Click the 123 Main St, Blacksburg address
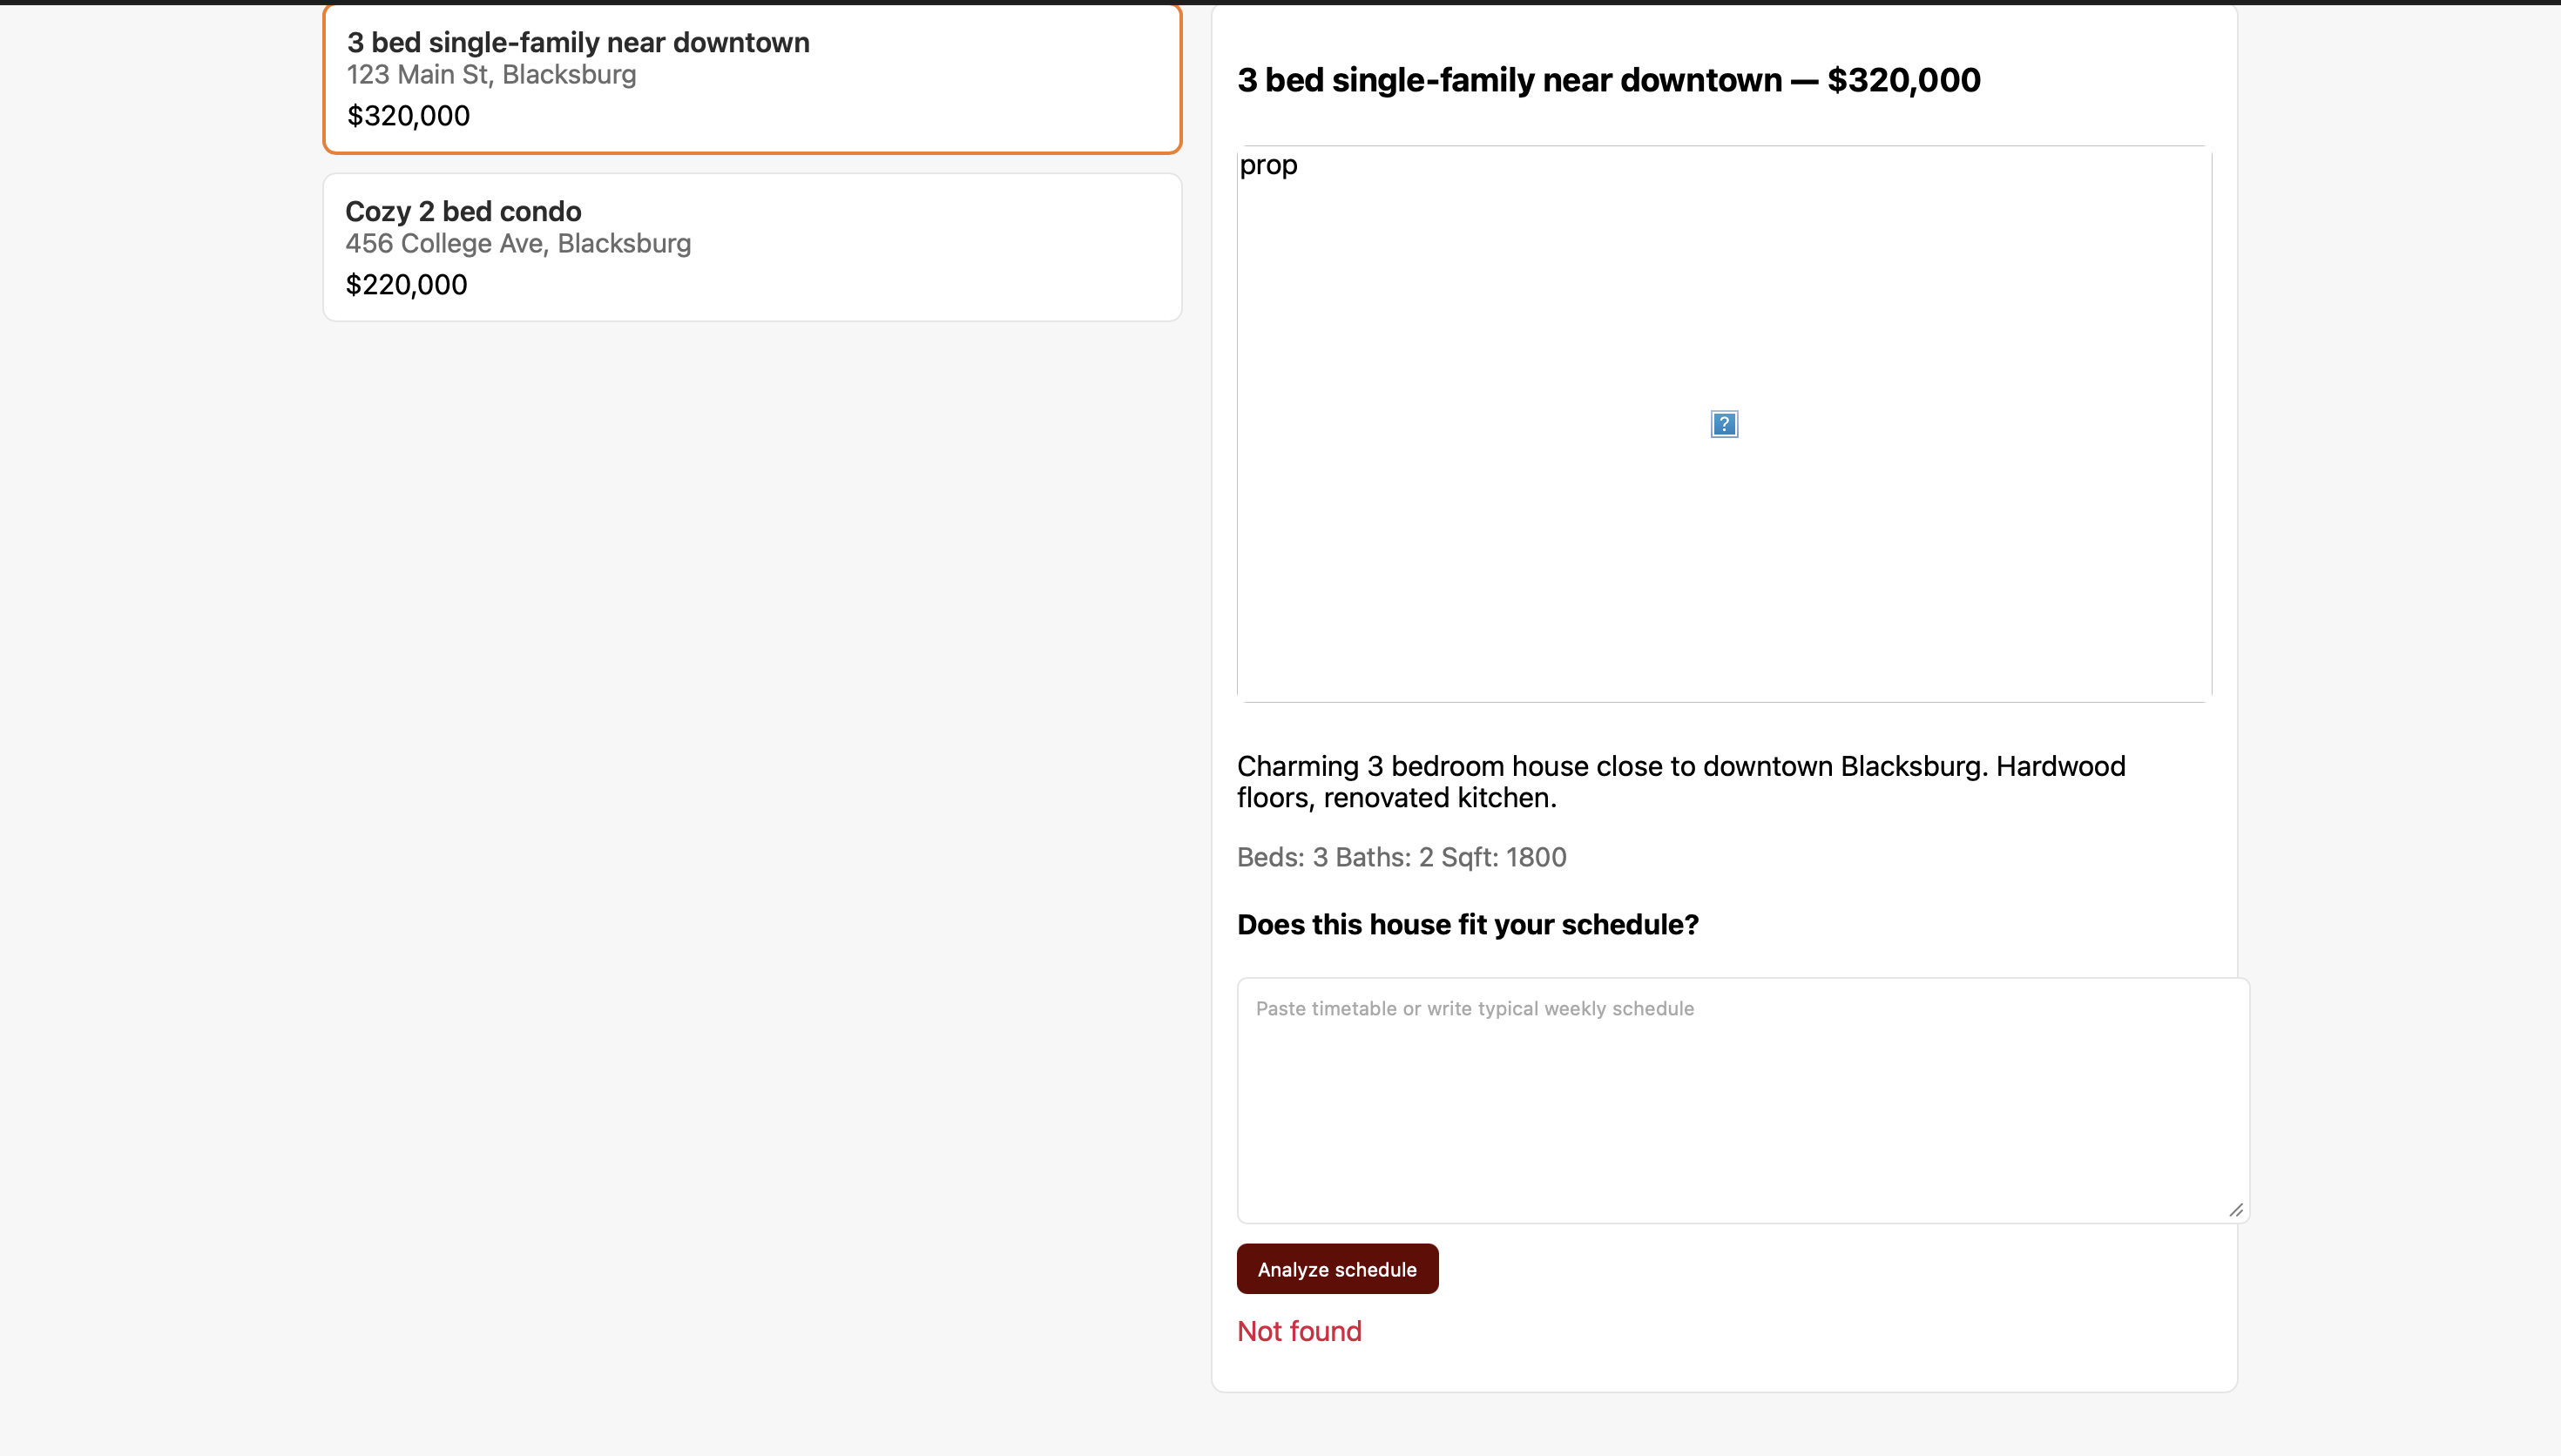Screen dimensions: 2561x1456 (491, 74)
